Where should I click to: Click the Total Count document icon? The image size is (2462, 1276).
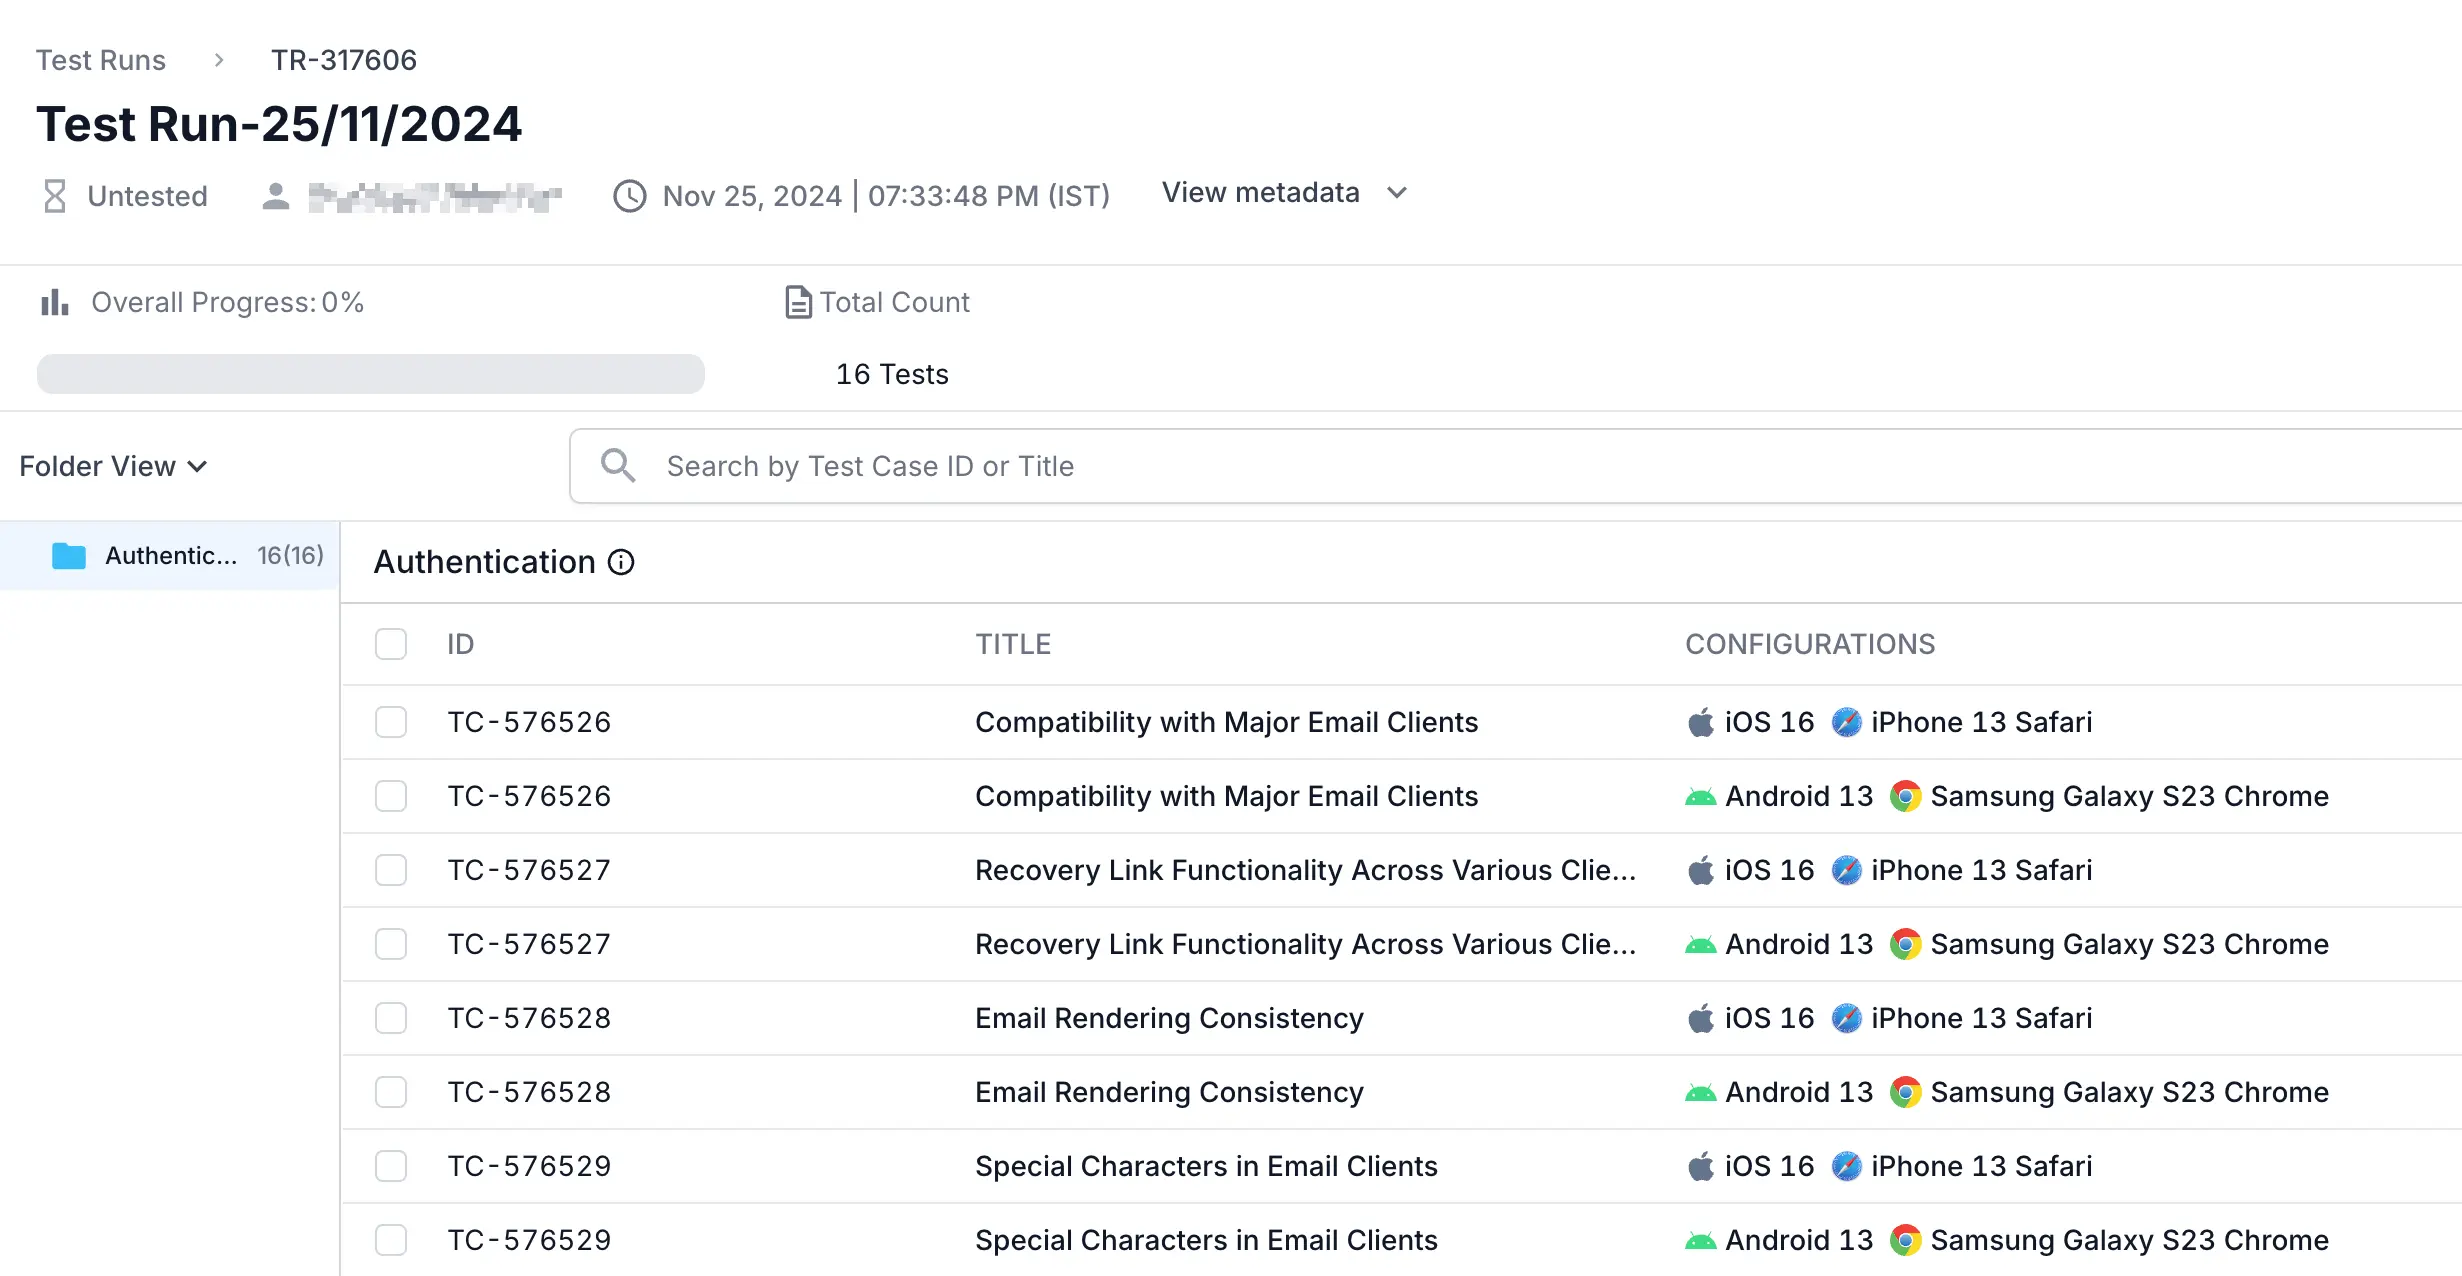click(x=797, y=302)
